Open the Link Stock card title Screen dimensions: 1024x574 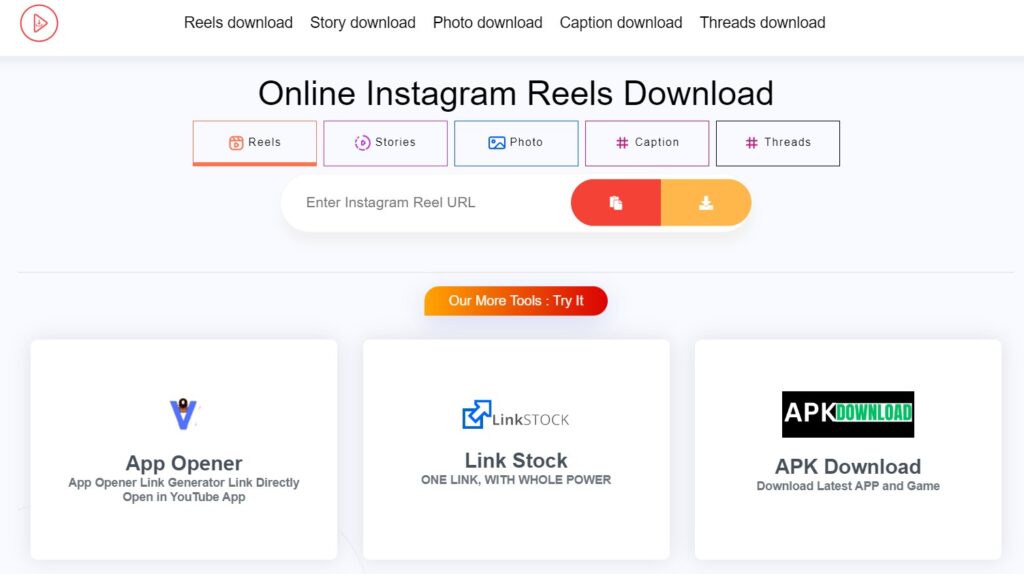click(516, 460)
